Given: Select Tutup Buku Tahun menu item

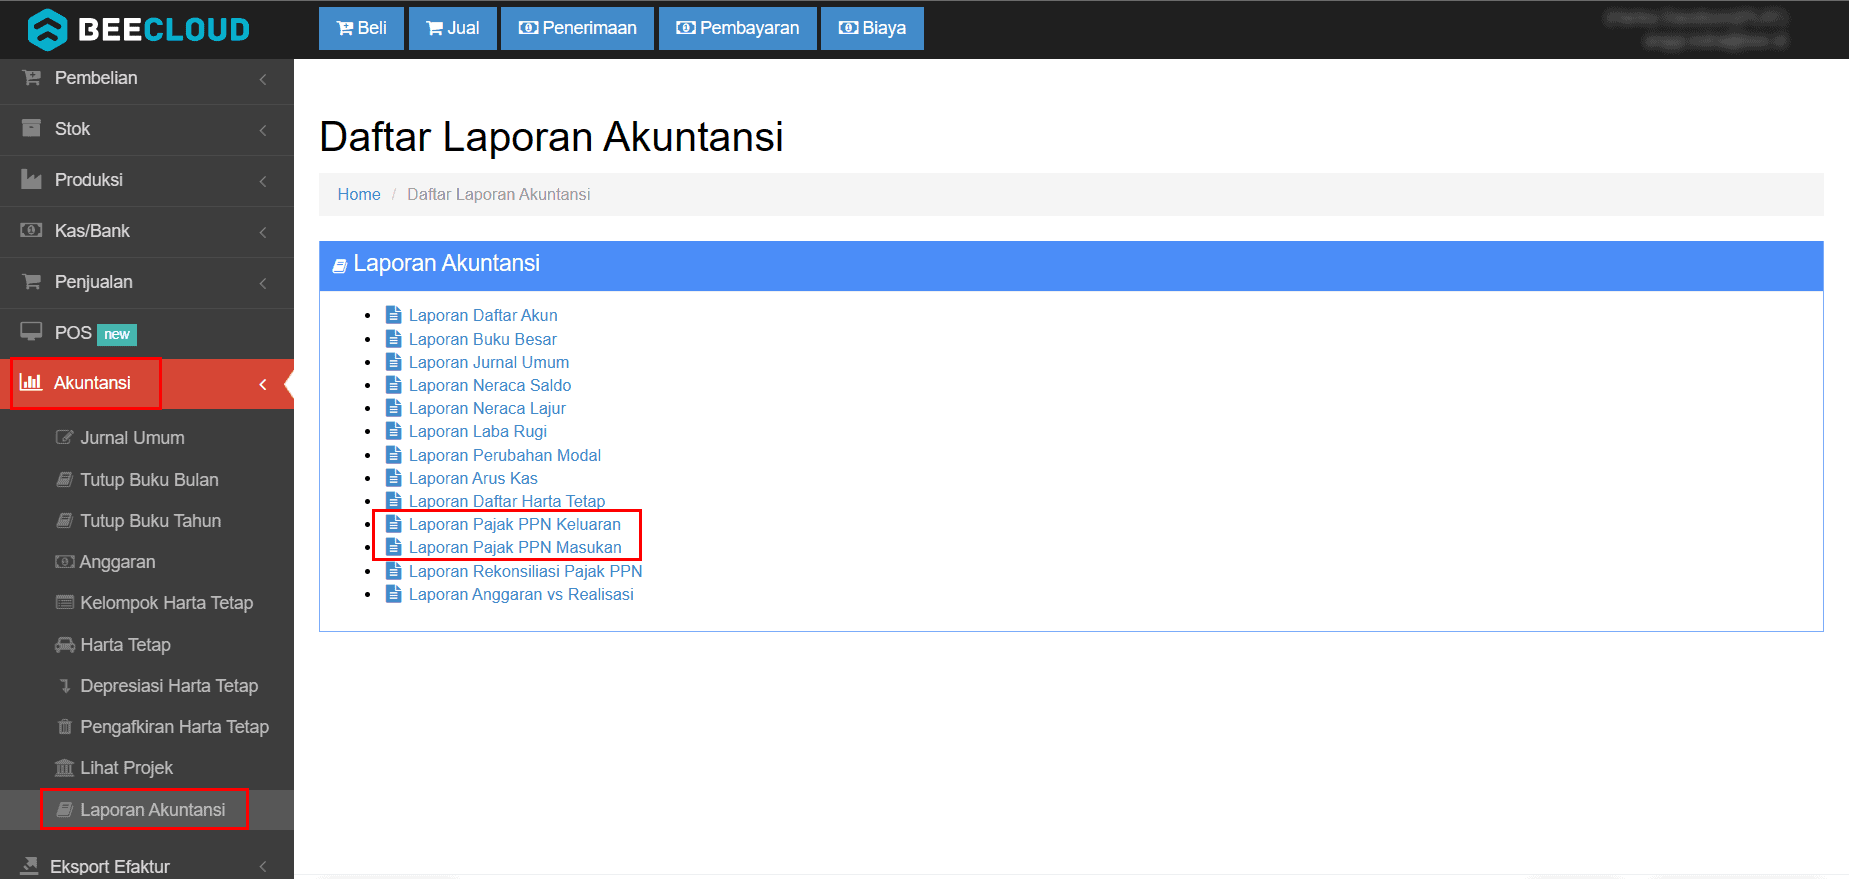Looking at the screenshot, I should (150, 521).
